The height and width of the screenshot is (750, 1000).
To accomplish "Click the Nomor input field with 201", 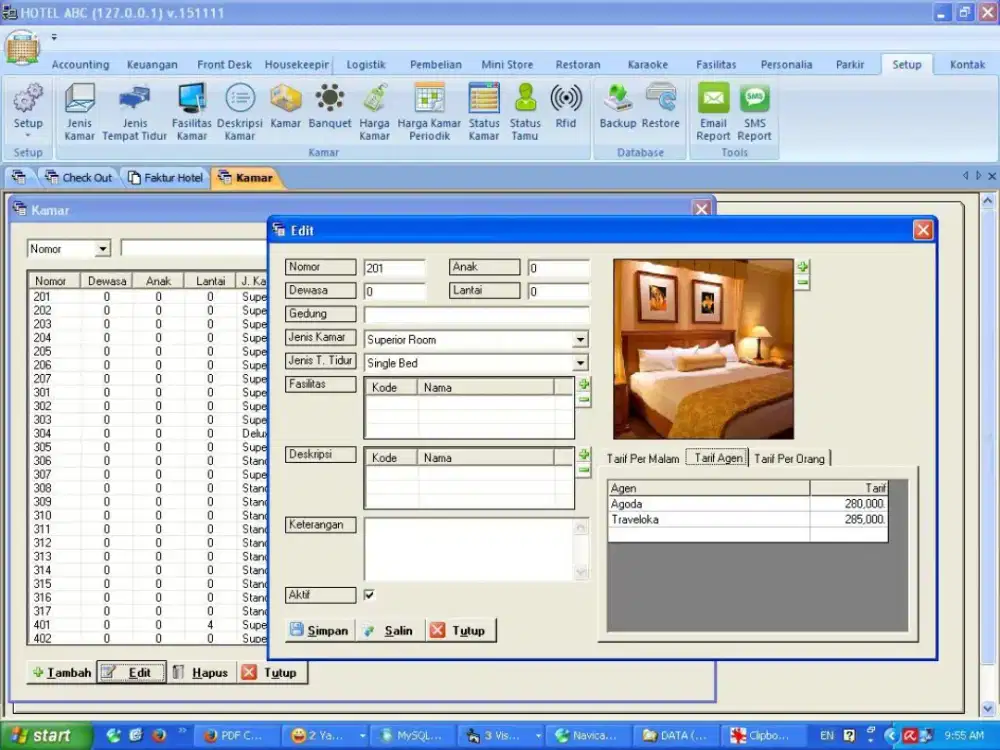I will pyautogui.click(x=394, y=268).
